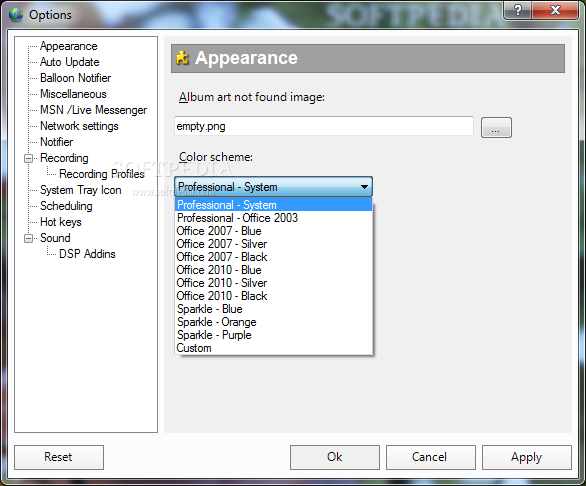Select the Custom color scheme option
This screenshot has width=586, height=486.
[x=274, y=348]
